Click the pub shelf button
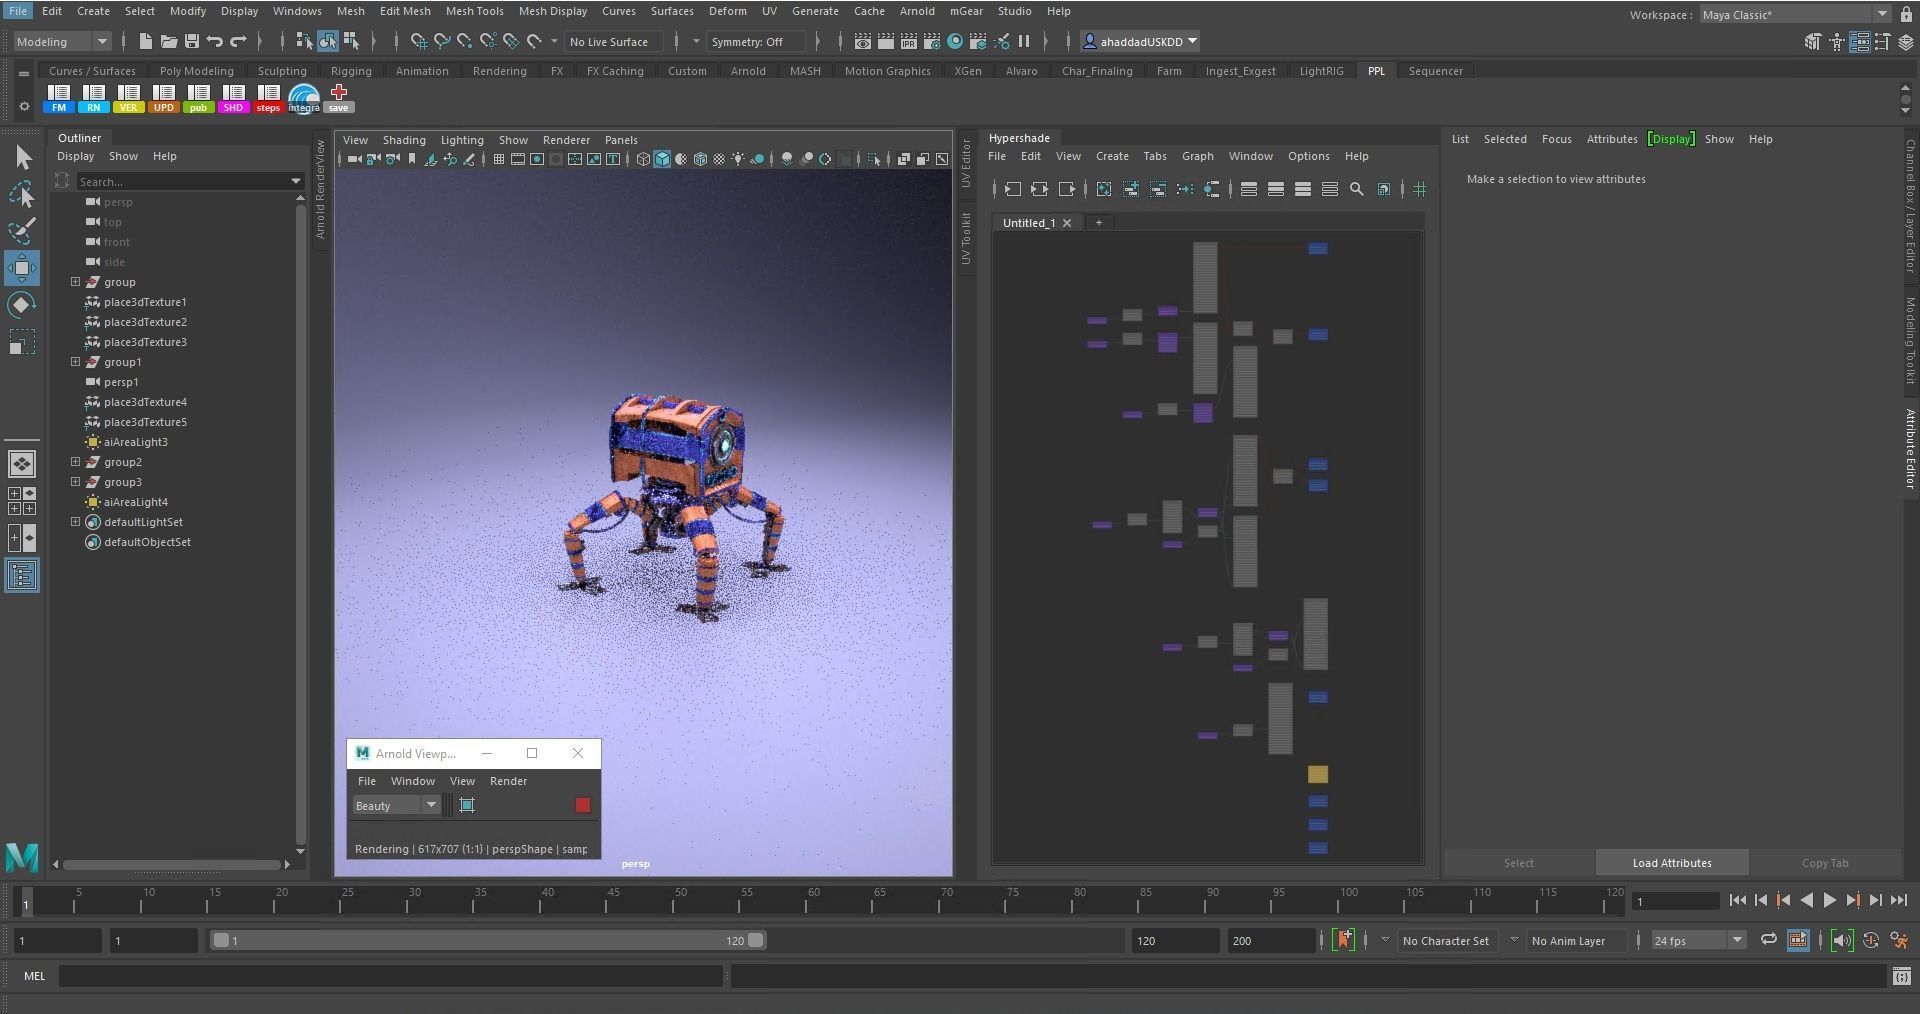The height and width of the screenshot is (1014, 1920). click(198, 98)
